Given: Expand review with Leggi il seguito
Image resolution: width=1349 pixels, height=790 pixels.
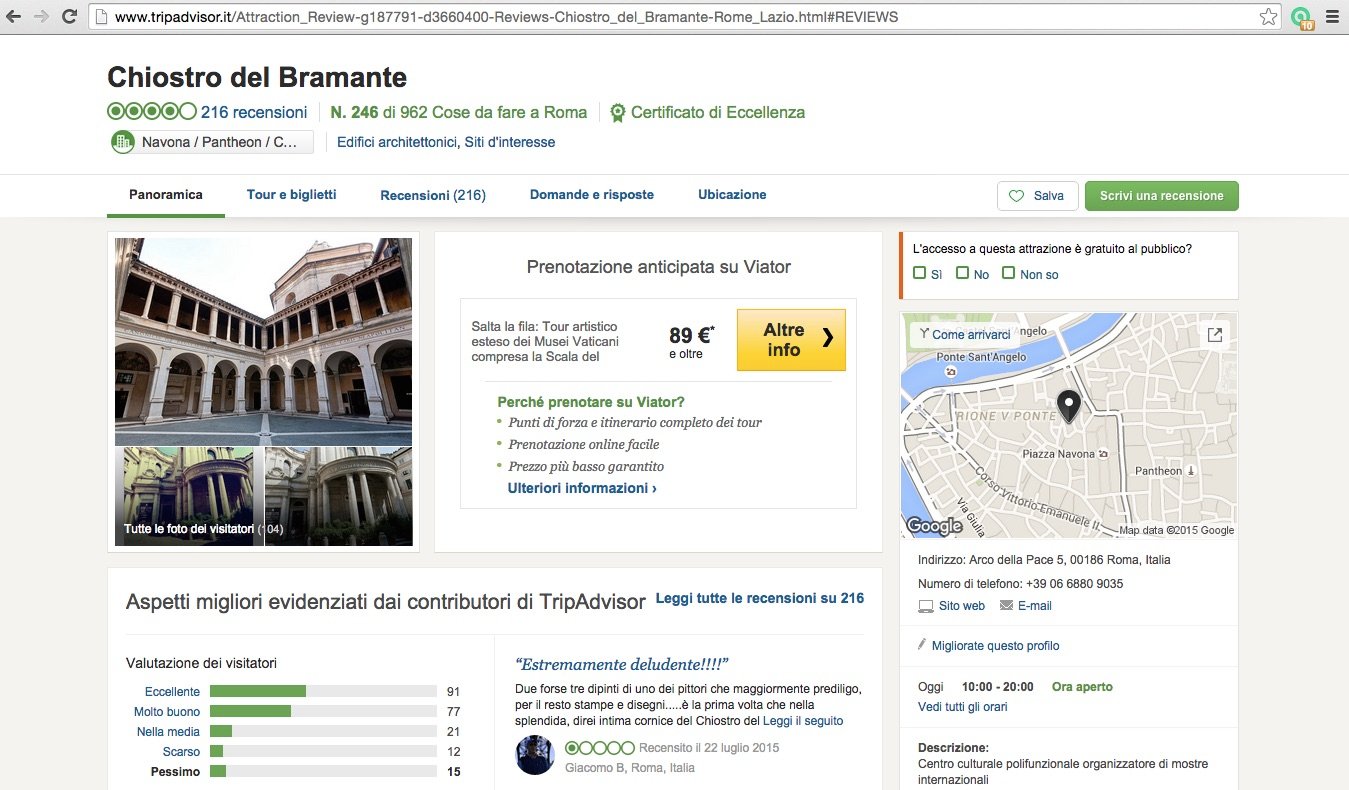Looking at the screenshot, I should coord(803,720).
